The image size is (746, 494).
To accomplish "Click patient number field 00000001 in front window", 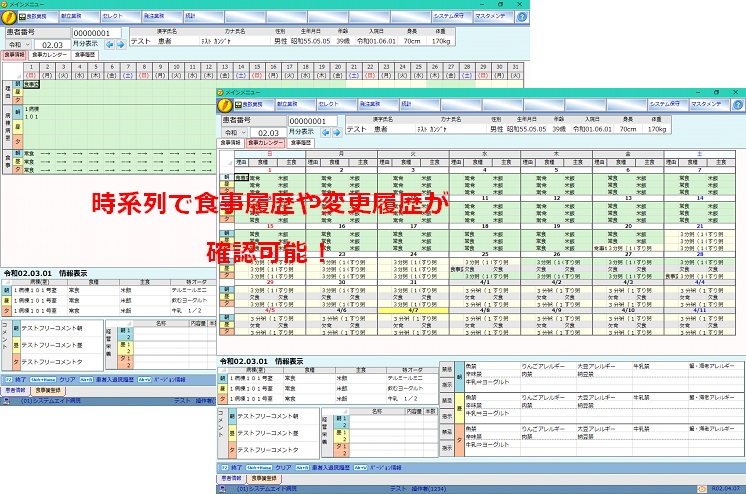I will (x=312, y=121).
